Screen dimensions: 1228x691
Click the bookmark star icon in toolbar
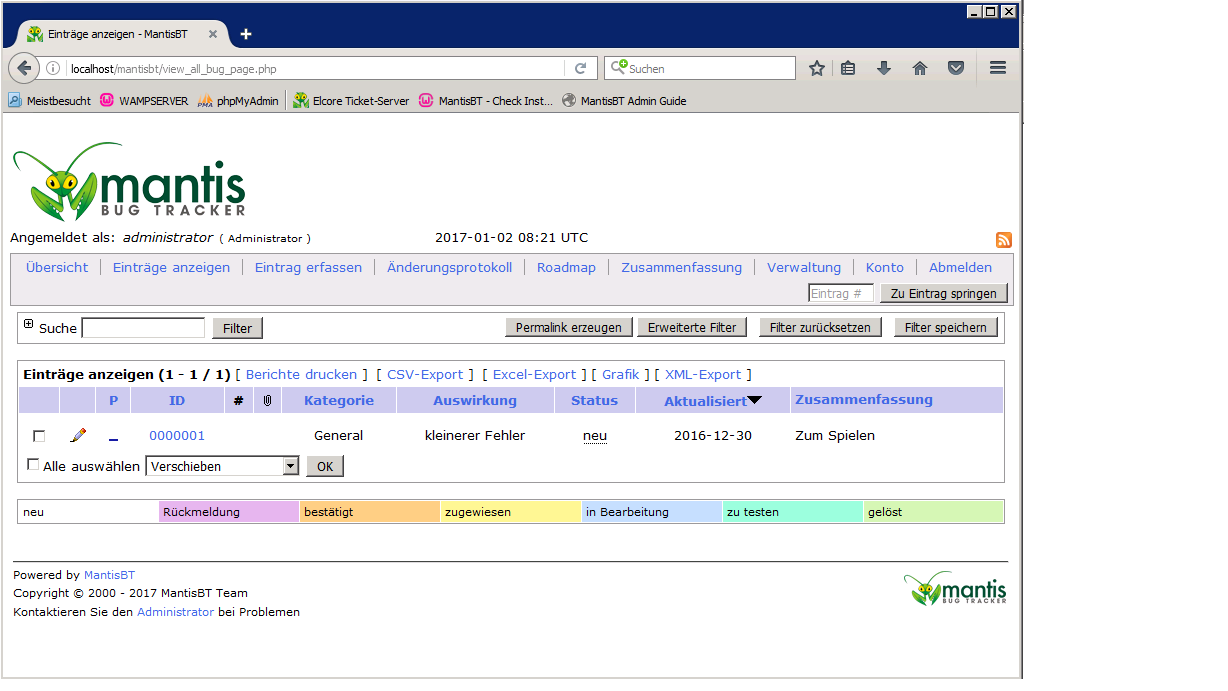[817, 69]
